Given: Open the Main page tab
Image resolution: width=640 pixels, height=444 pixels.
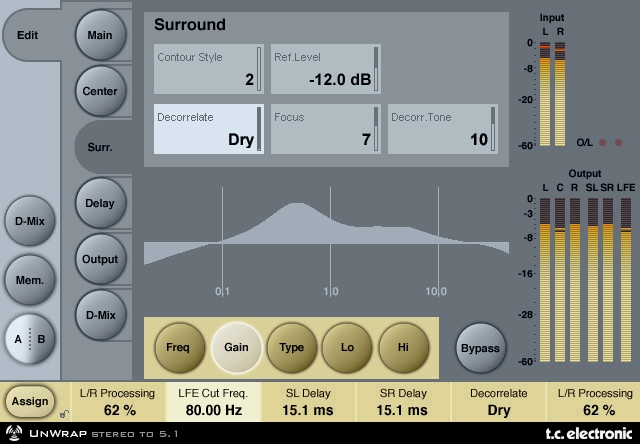Looking at the screenshot, I should coord(100,36).
